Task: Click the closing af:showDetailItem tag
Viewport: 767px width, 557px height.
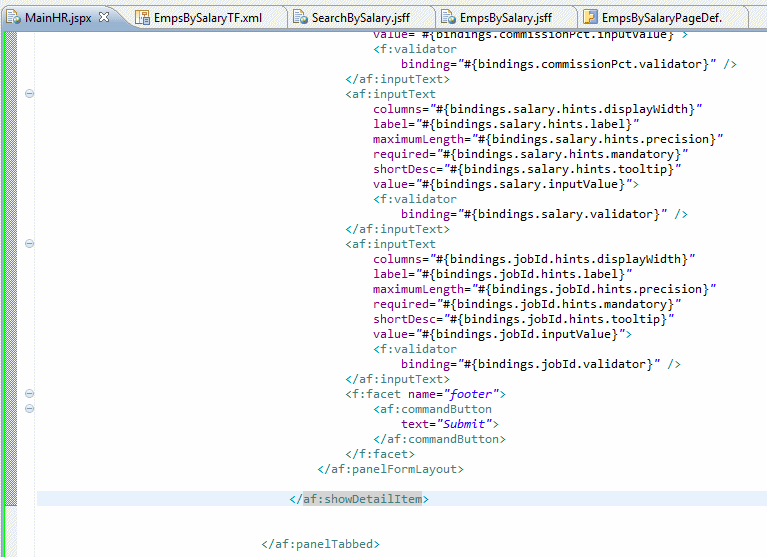Action: pos(359,499)
